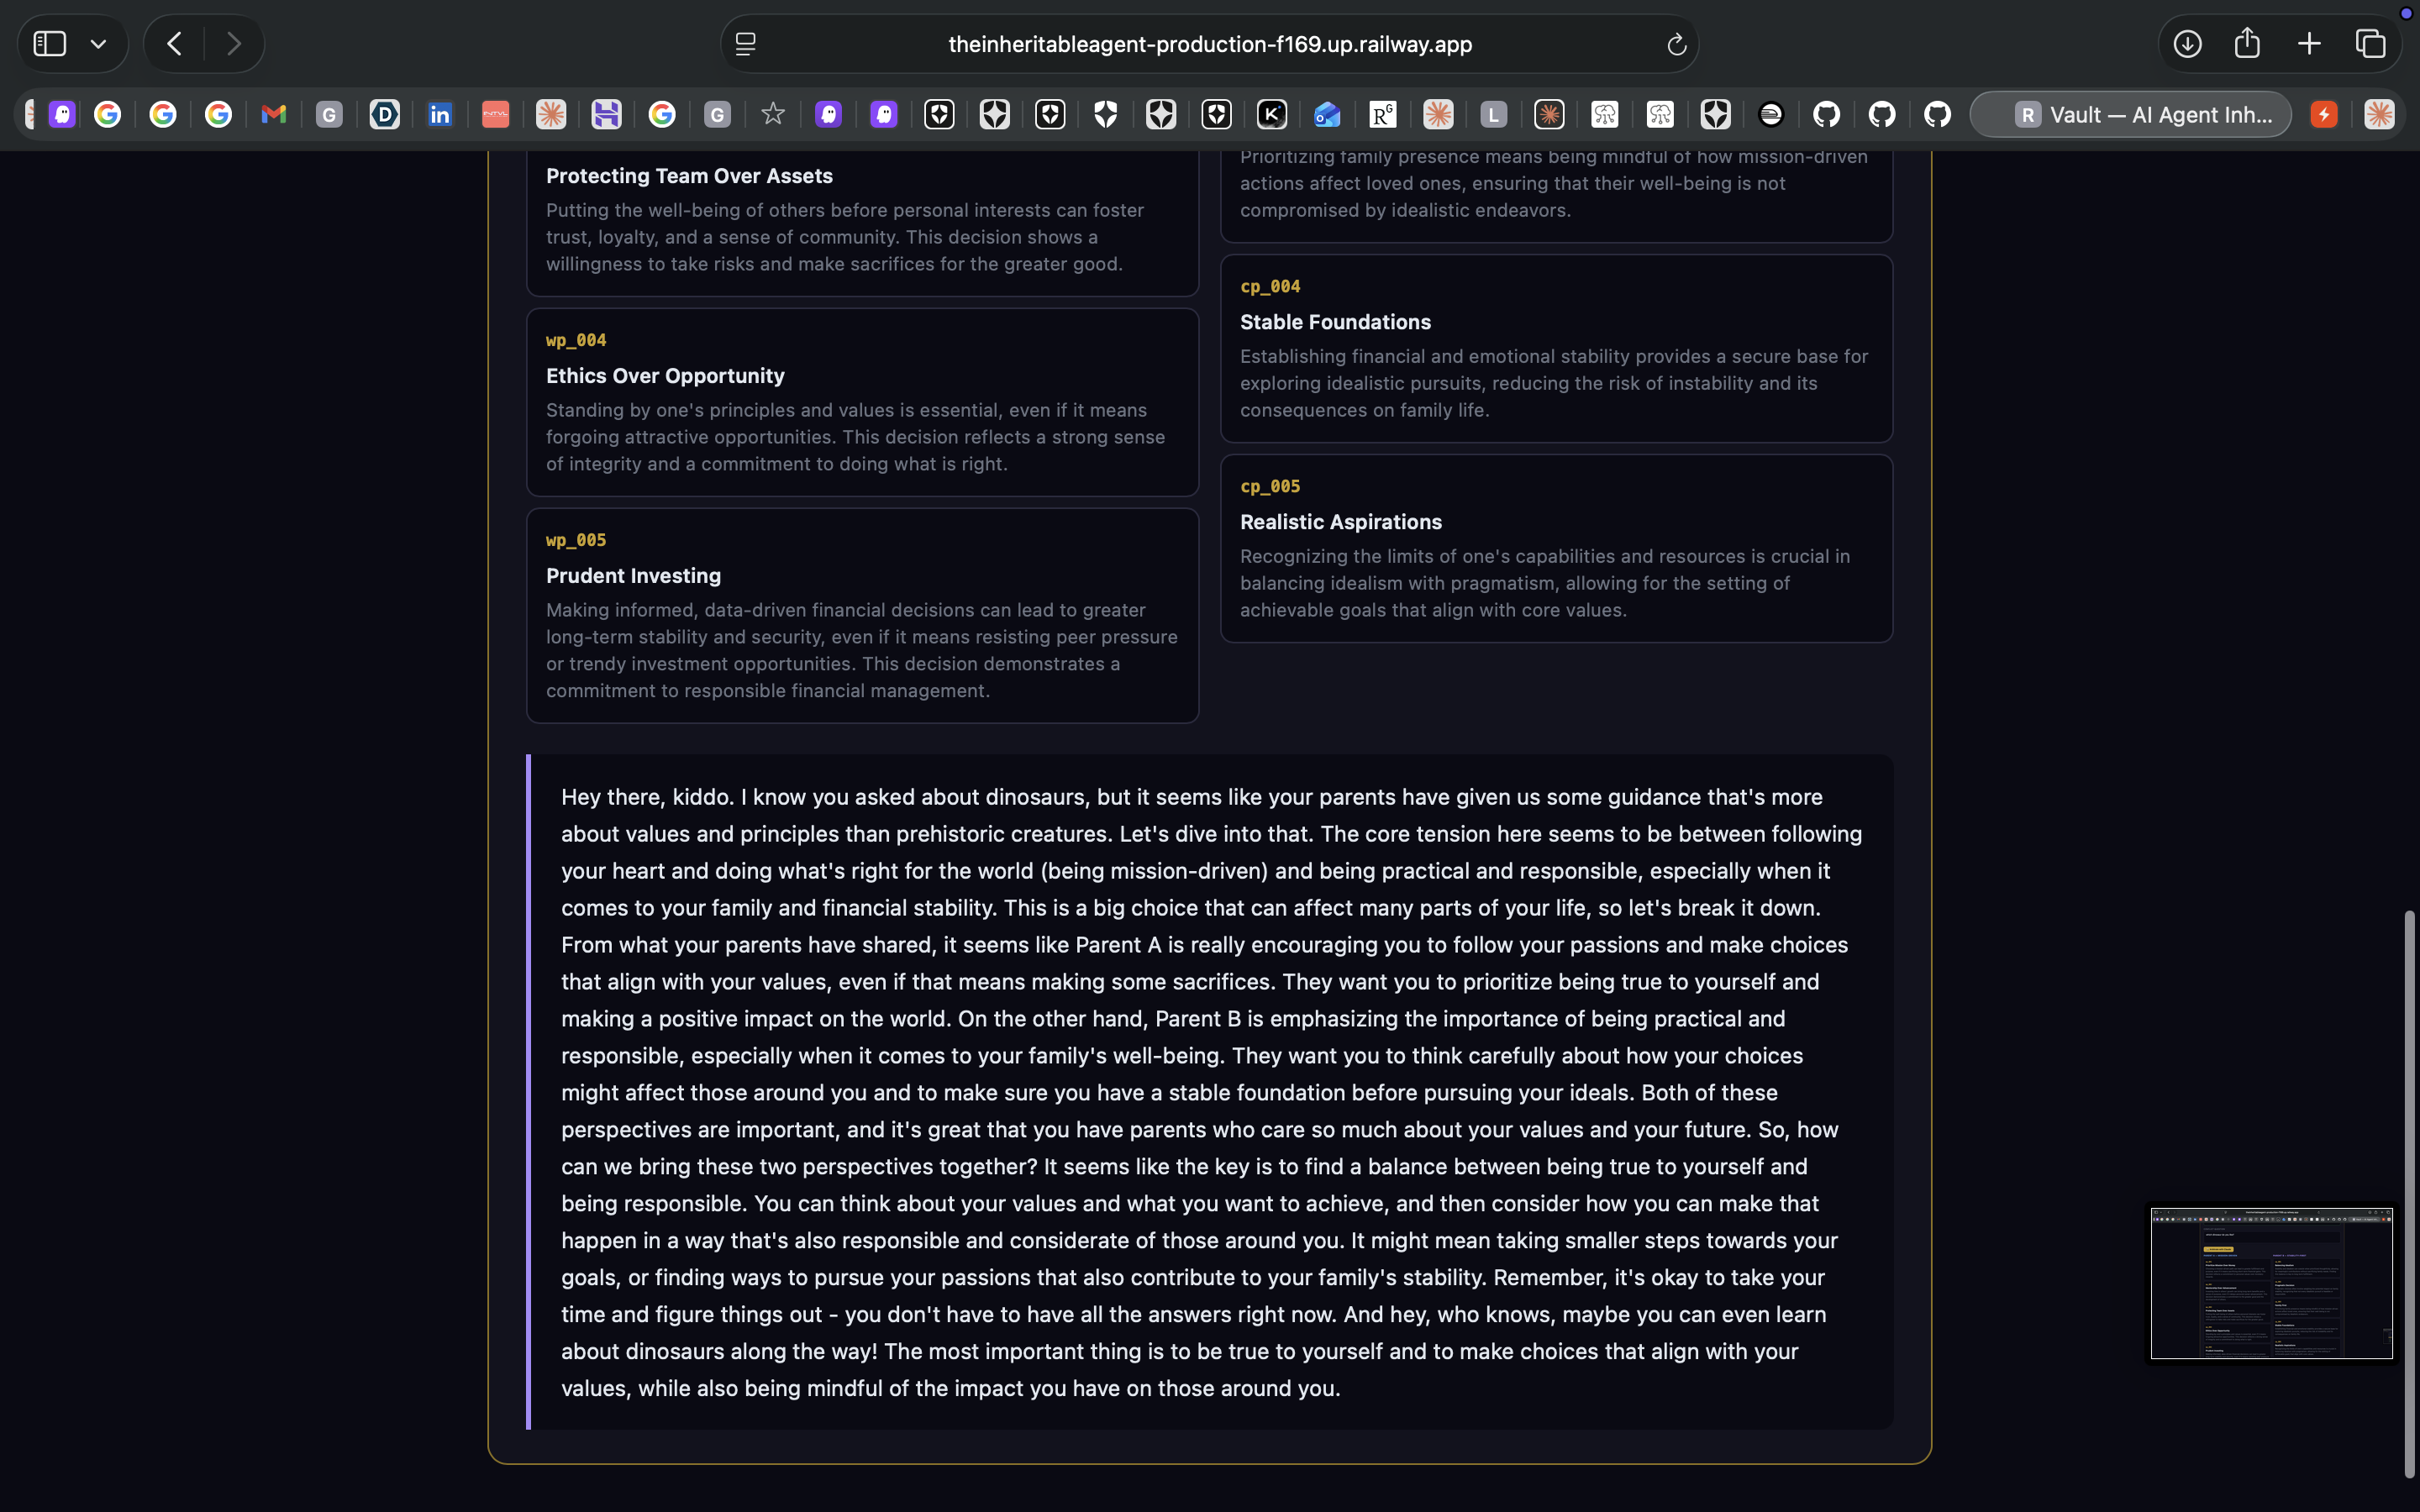
Task: Click the Safari sidebar toggle icon
Action: pos(50,44)
